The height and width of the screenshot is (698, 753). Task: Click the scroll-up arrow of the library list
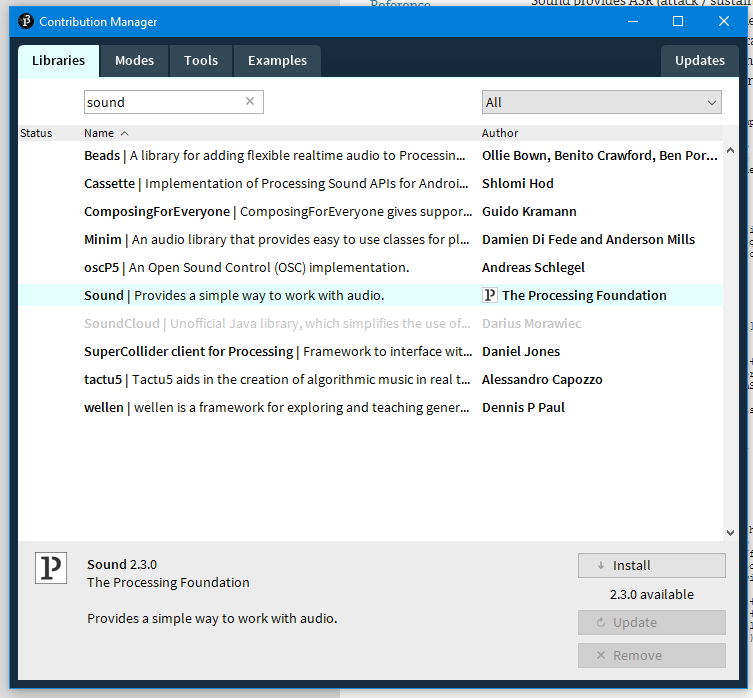(730, 150)
